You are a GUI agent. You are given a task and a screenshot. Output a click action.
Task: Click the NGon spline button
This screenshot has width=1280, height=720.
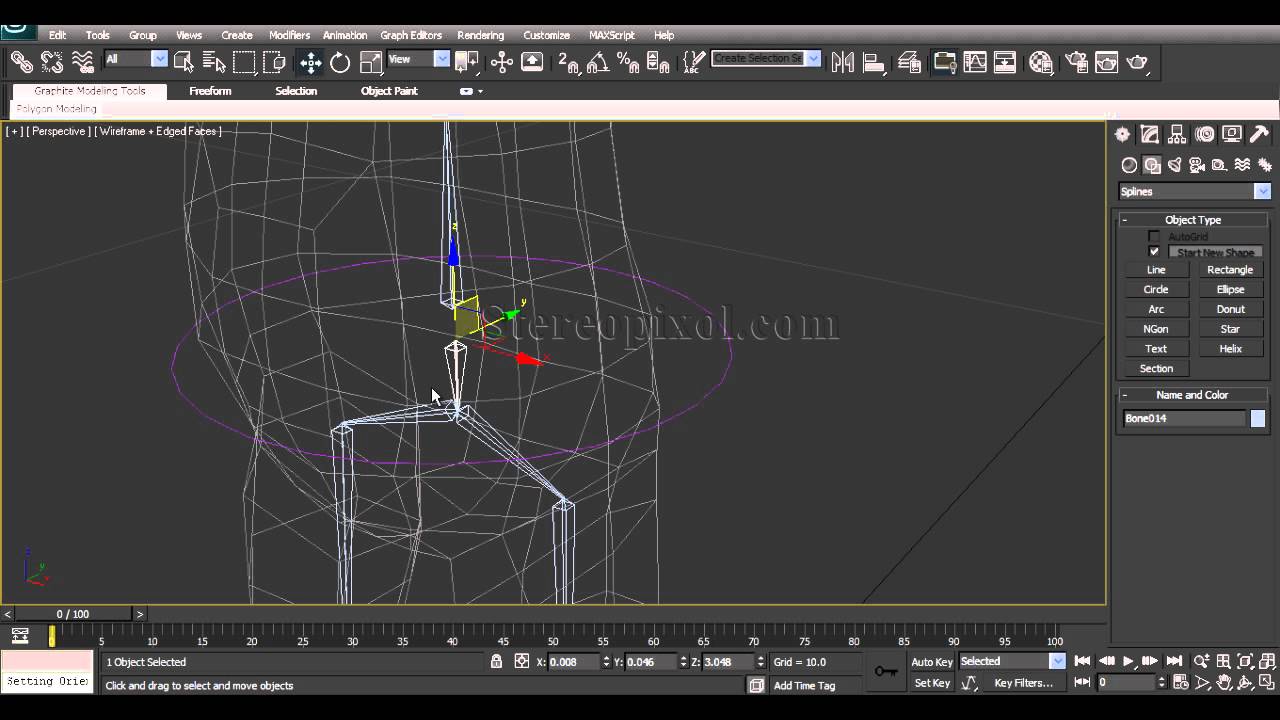(x=1156, y=329)
